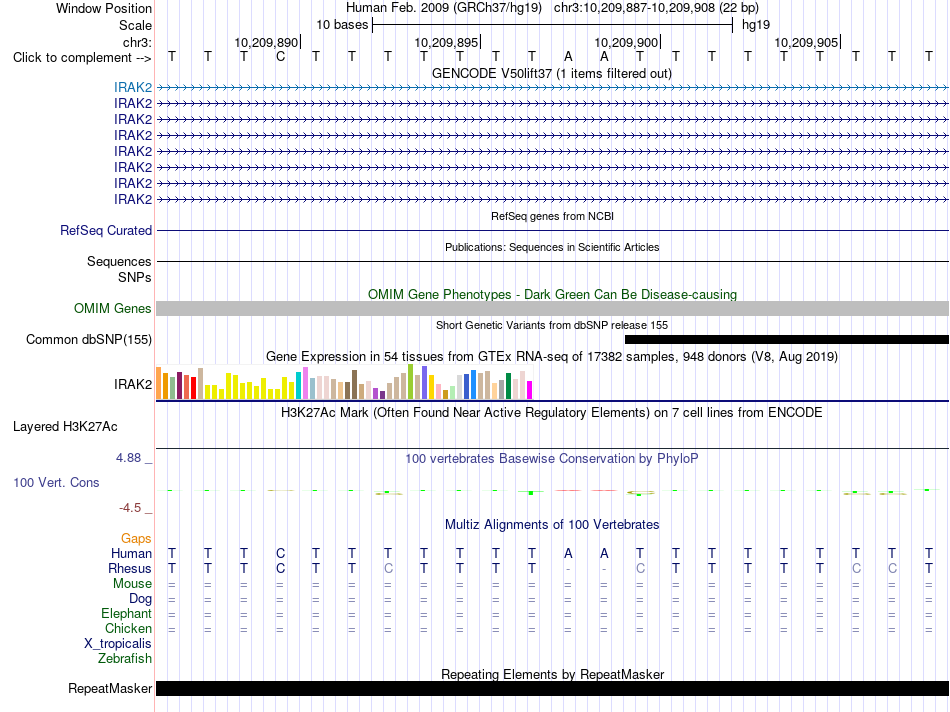Click the IRAK2 label beside GTEx expression bars
The image size is (950, 712).
(133, 384)
